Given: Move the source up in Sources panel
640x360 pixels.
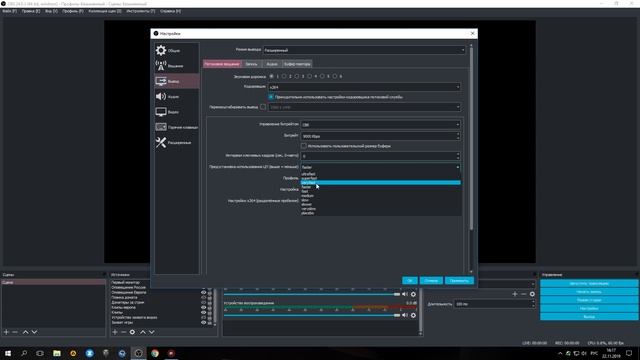Looking at the screenshot, I should (x=143, y=332).
